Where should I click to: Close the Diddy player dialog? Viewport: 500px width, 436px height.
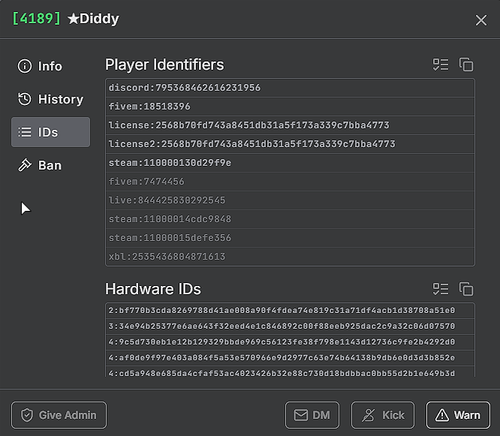[481, 20]
